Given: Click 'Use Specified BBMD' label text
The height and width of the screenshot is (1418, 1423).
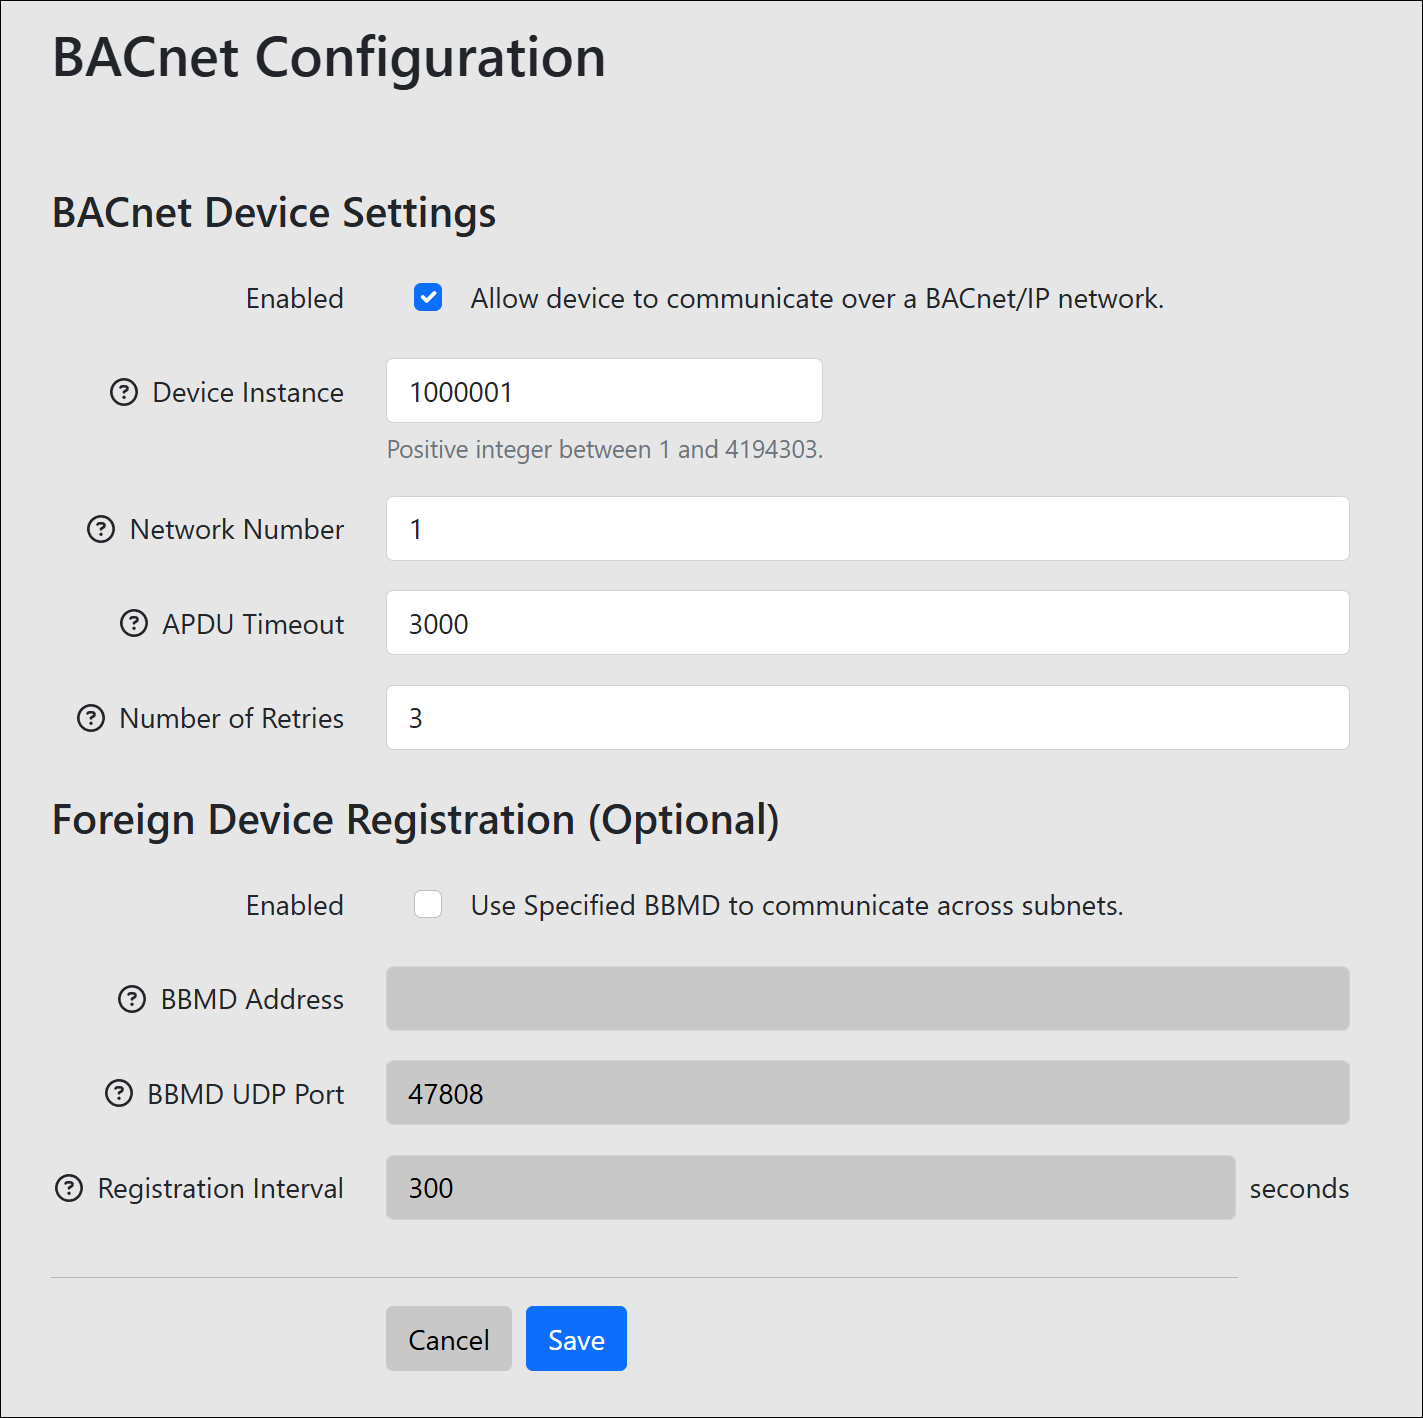Looking at the screenshot, I should tap(796, 906).
